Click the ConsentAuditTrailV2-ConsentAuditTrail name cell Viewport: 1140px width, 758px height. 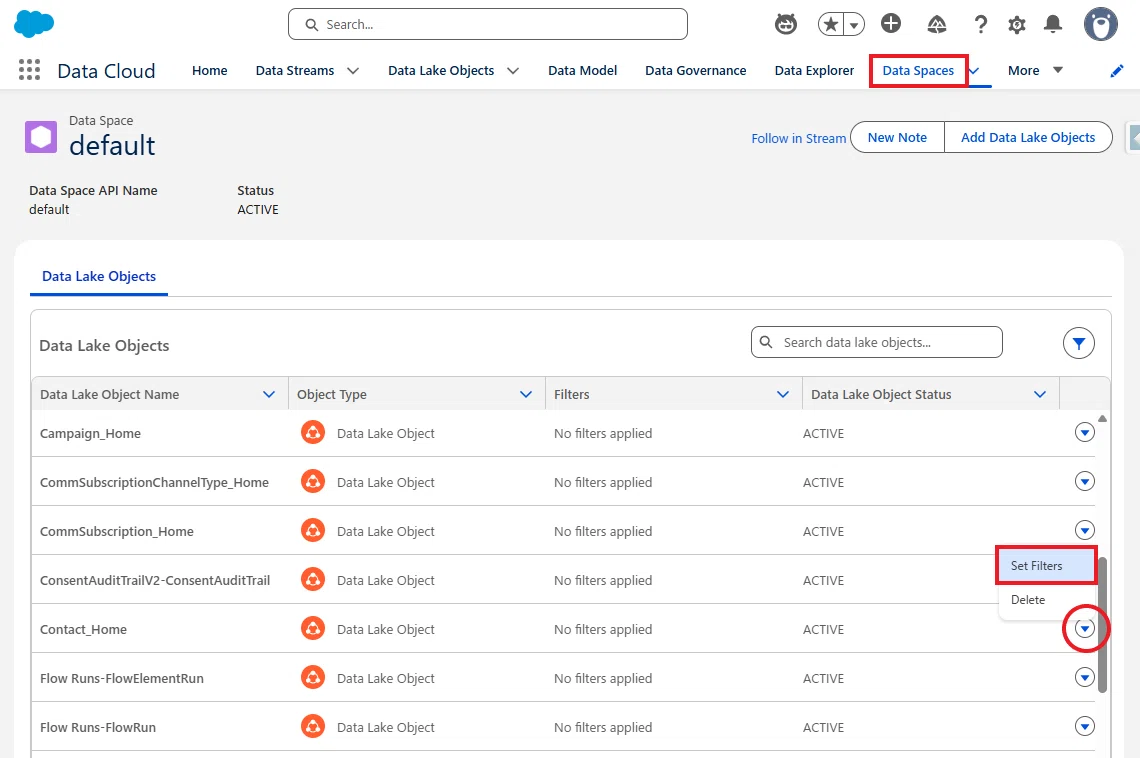155,580
